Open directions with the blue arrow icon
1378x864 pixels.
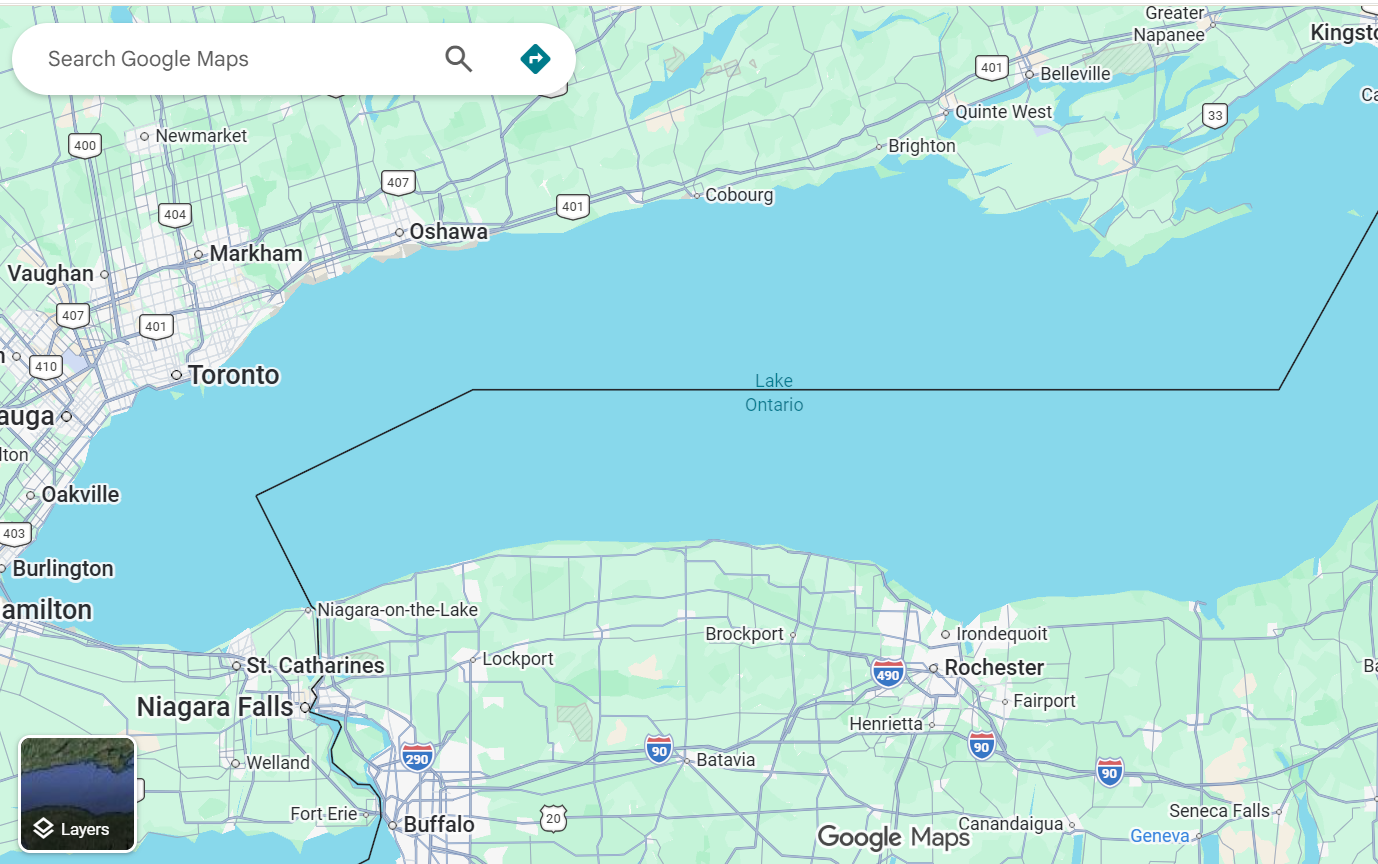(x=536, y=59)
